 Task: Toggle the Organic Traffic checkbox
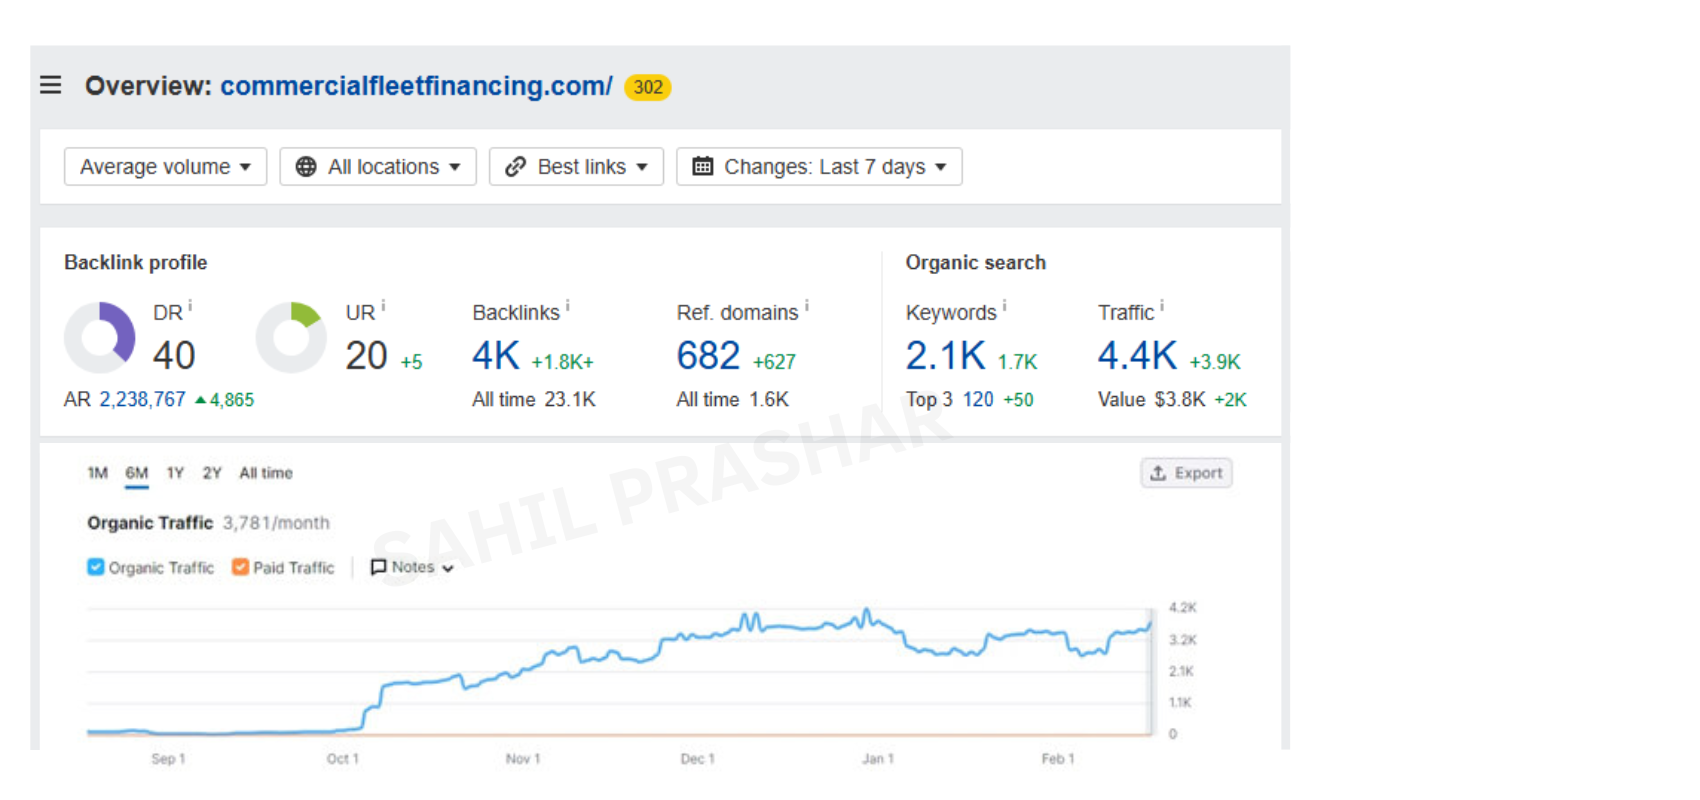click(x=96, y=567)
